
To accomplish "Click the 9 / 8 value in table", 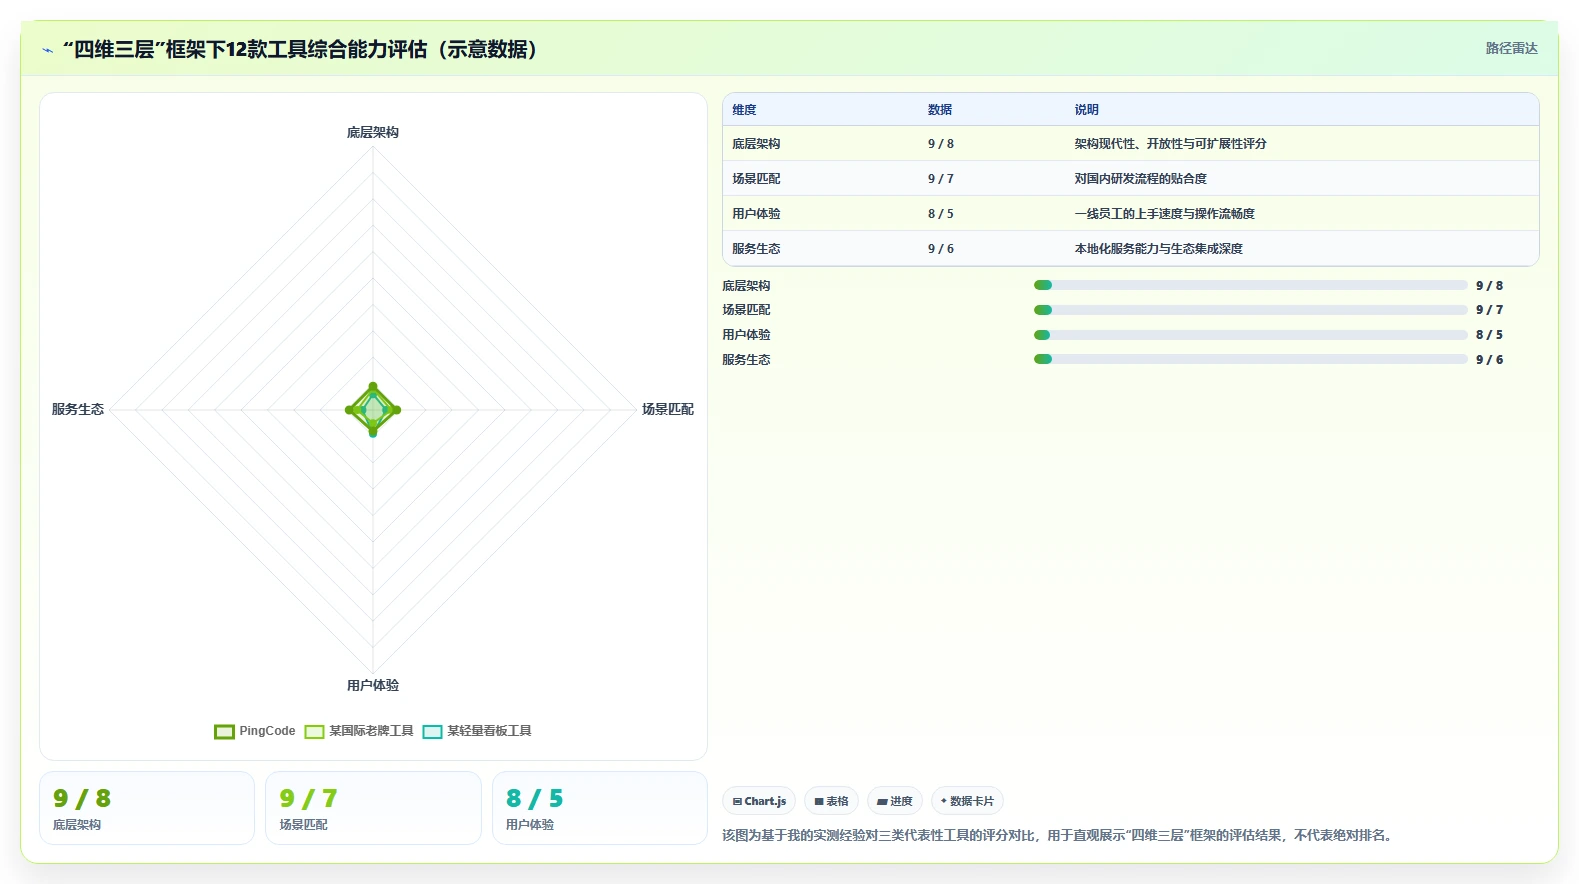I will click(x=941, y=144).
